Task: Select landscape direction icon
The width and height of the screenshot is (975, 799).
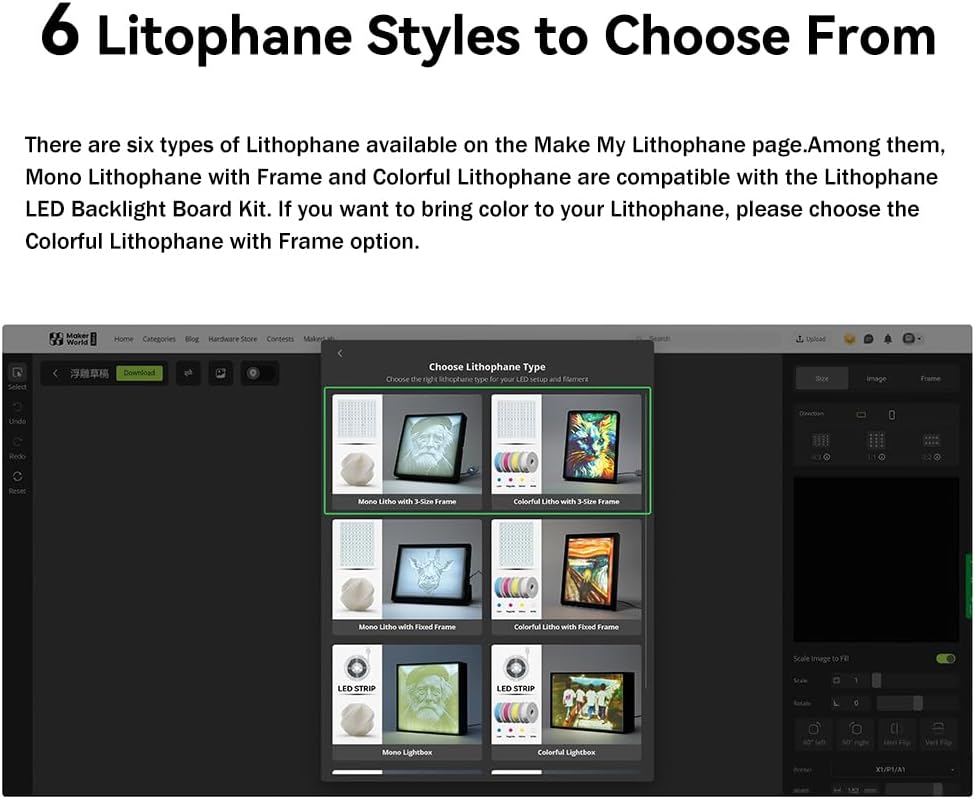Action: 861,415
